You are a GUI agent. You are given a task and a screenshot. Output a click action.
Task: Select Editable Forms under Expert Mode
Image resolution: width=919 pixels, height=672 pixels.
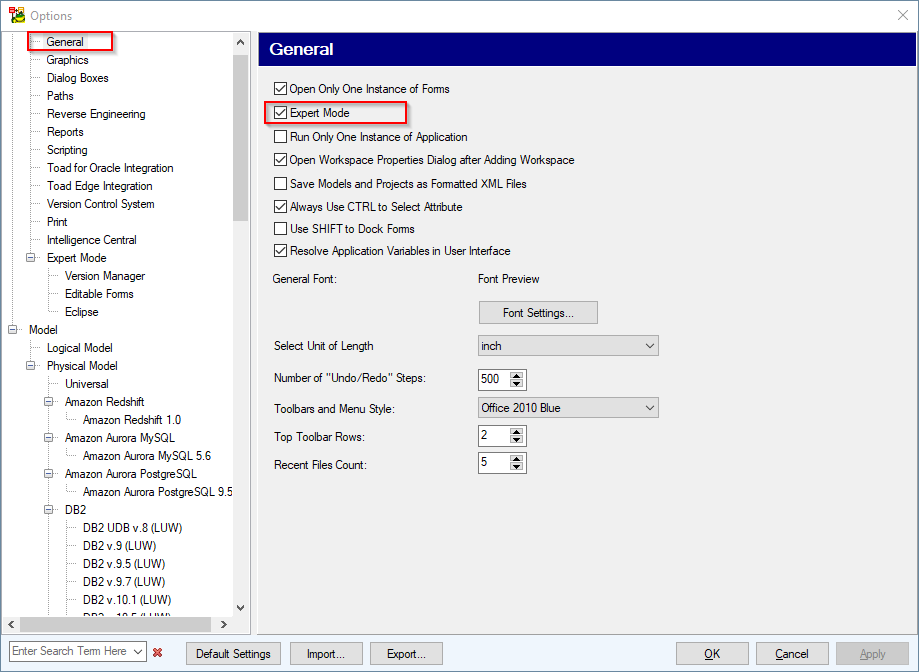(99, 294)
